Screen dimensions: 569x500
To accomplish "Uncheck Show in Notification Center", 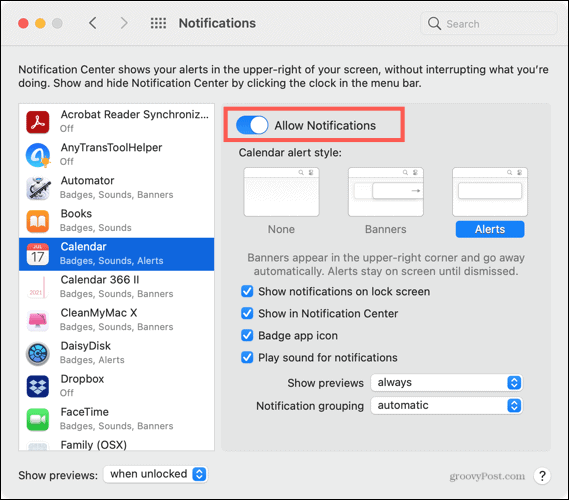I will pyautogui.click(x=247, y=313).
